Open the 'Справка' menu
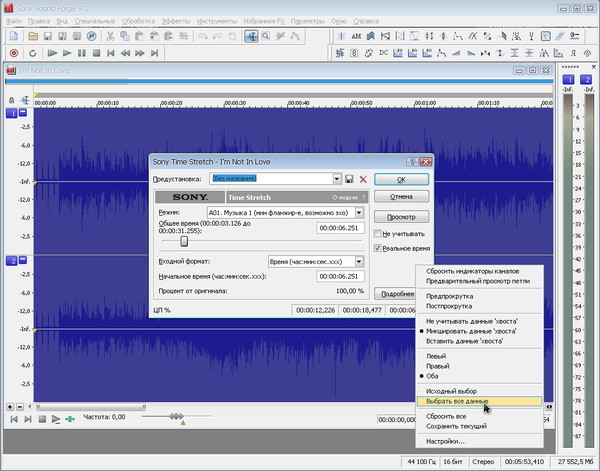 pyautogui.click(x=366, y=21)
